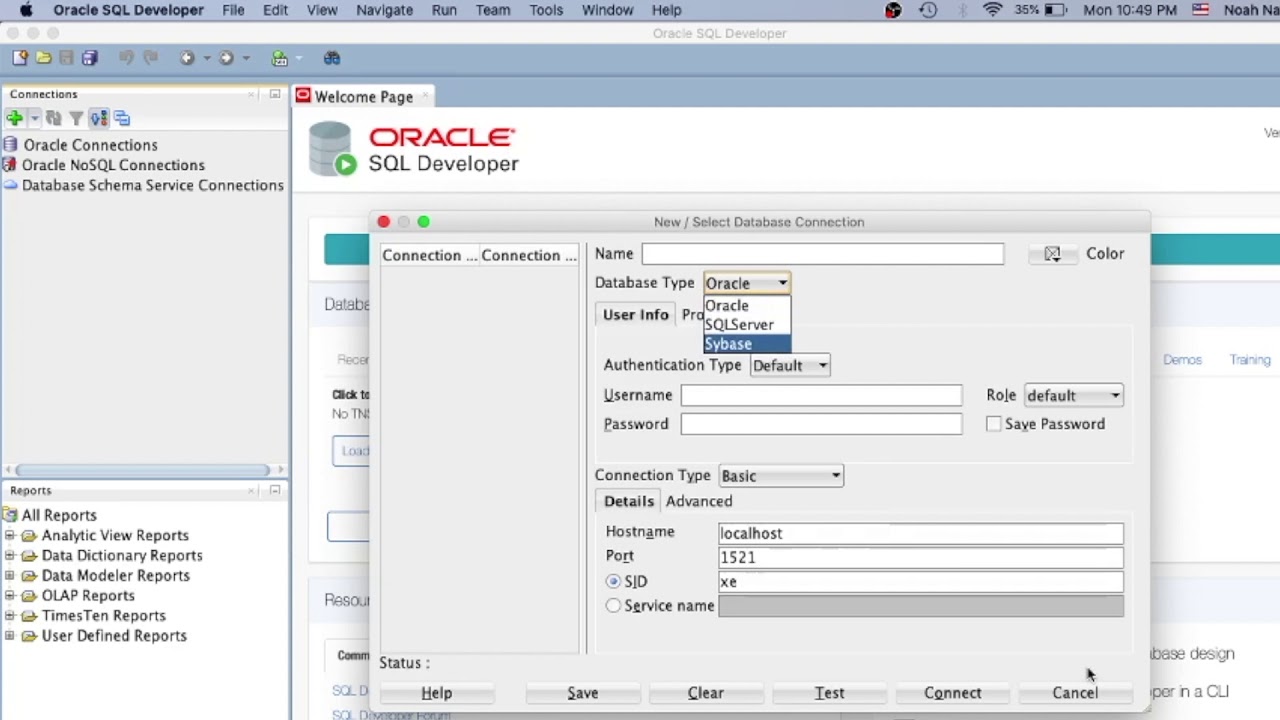Open the dropdown arrow beside New Connection icon
The width and height of the screenshot is (1280, 720).
coord(33,118)
